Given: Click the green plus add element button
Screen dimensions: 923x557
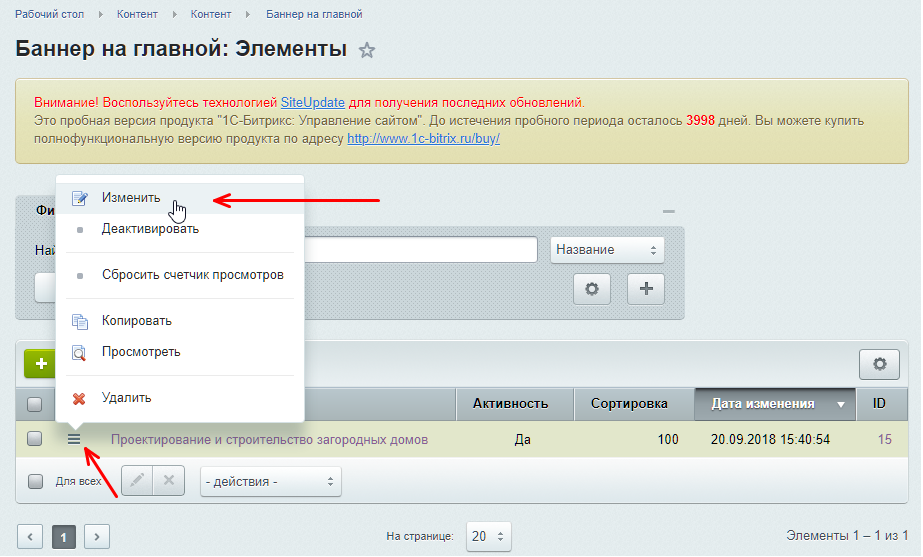Looking at the screenshot, I should (41, 364).
